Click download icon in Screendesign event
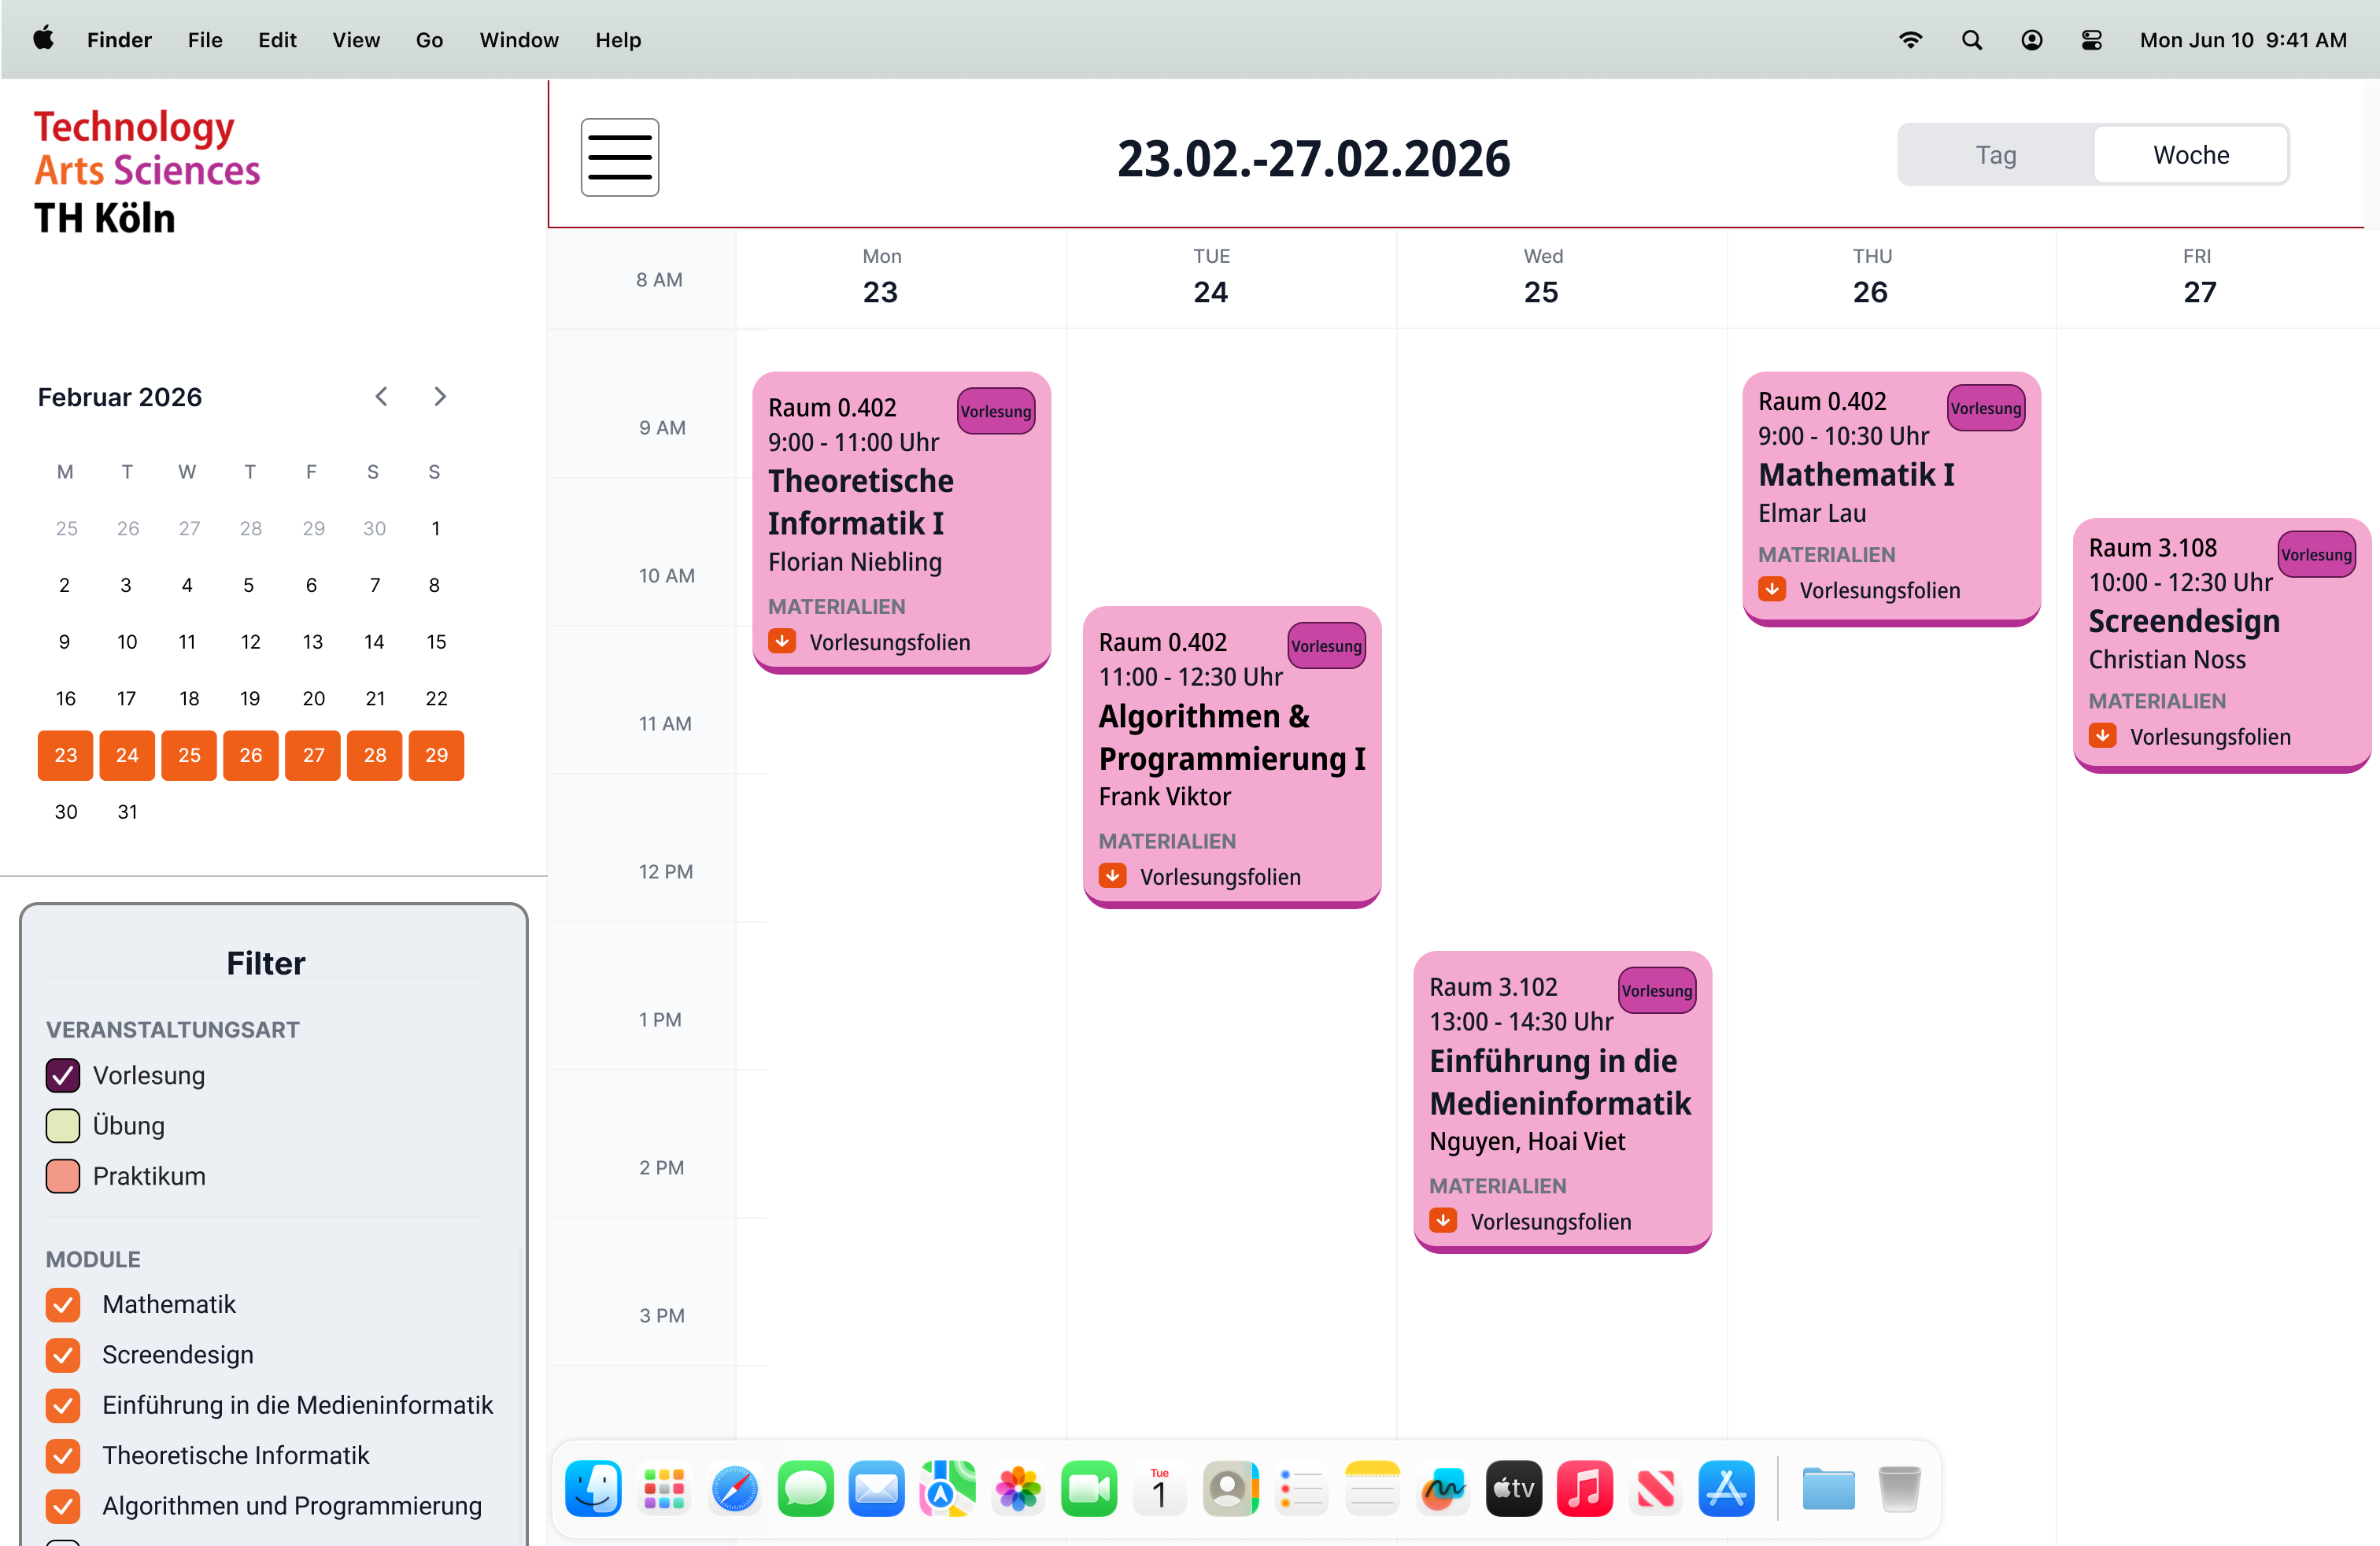The height and width of the screenshot is (1546, 2380). [x=2102, y=736]
